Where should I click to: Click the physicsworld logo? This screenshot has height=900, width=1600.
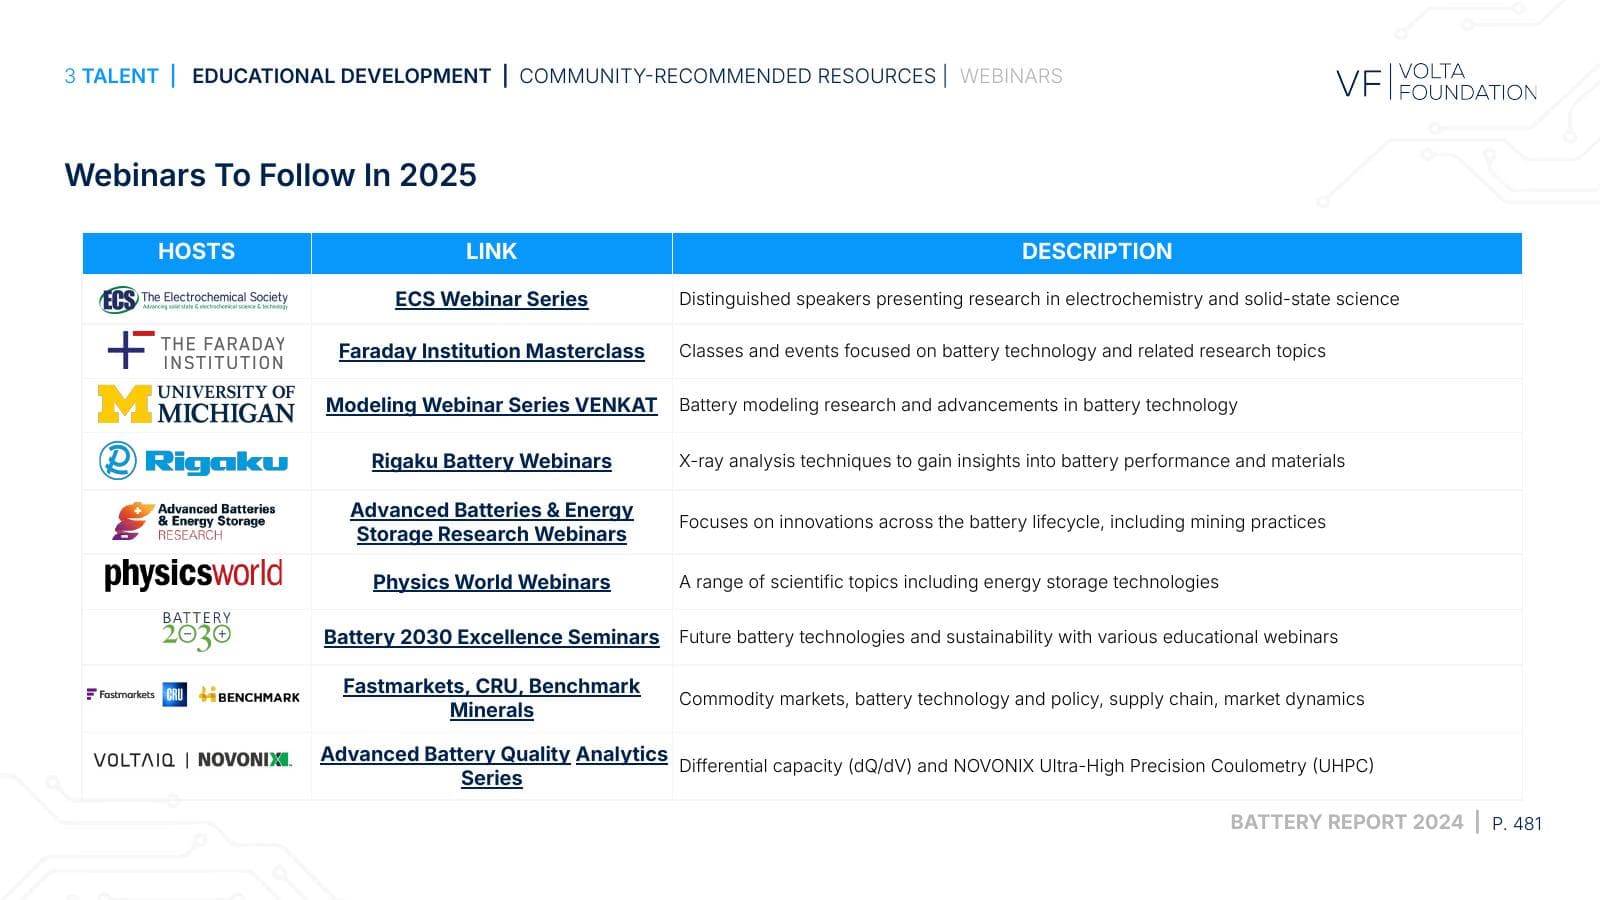point(193,574)
